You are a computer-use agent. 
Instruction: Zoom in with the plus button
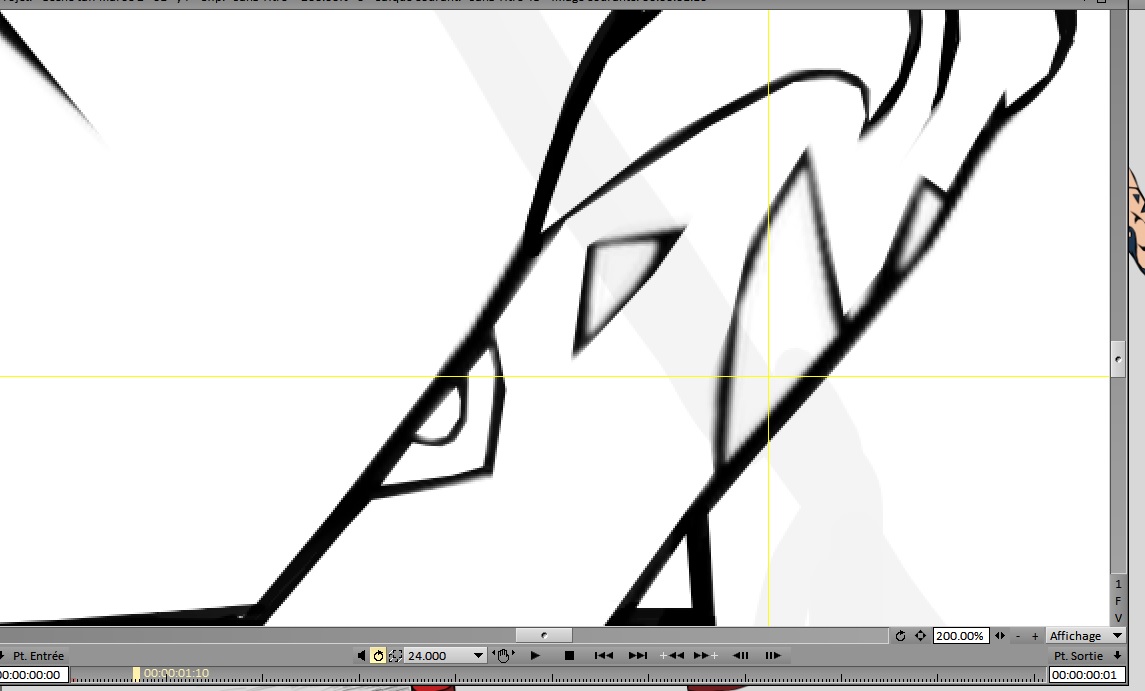pos(1035,636)
